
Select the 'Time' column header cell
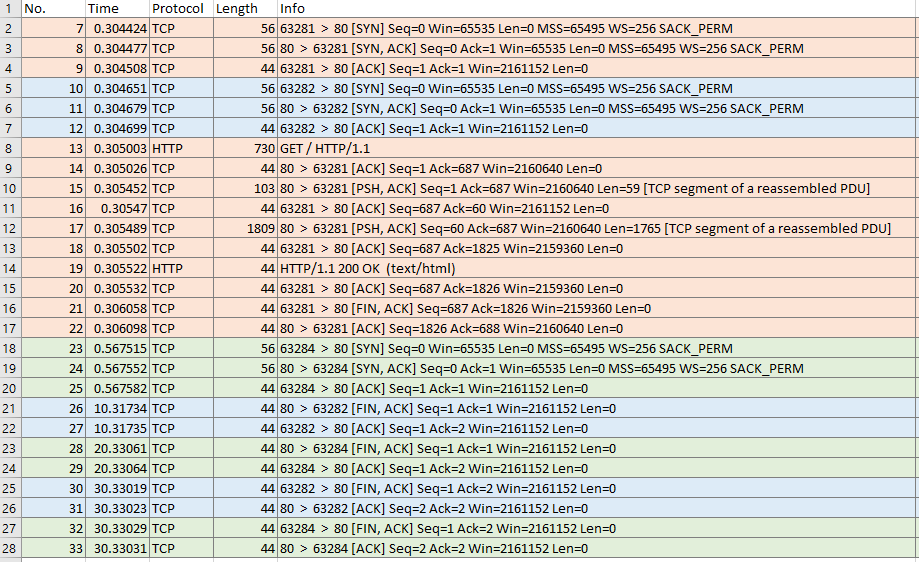(117, 9)
